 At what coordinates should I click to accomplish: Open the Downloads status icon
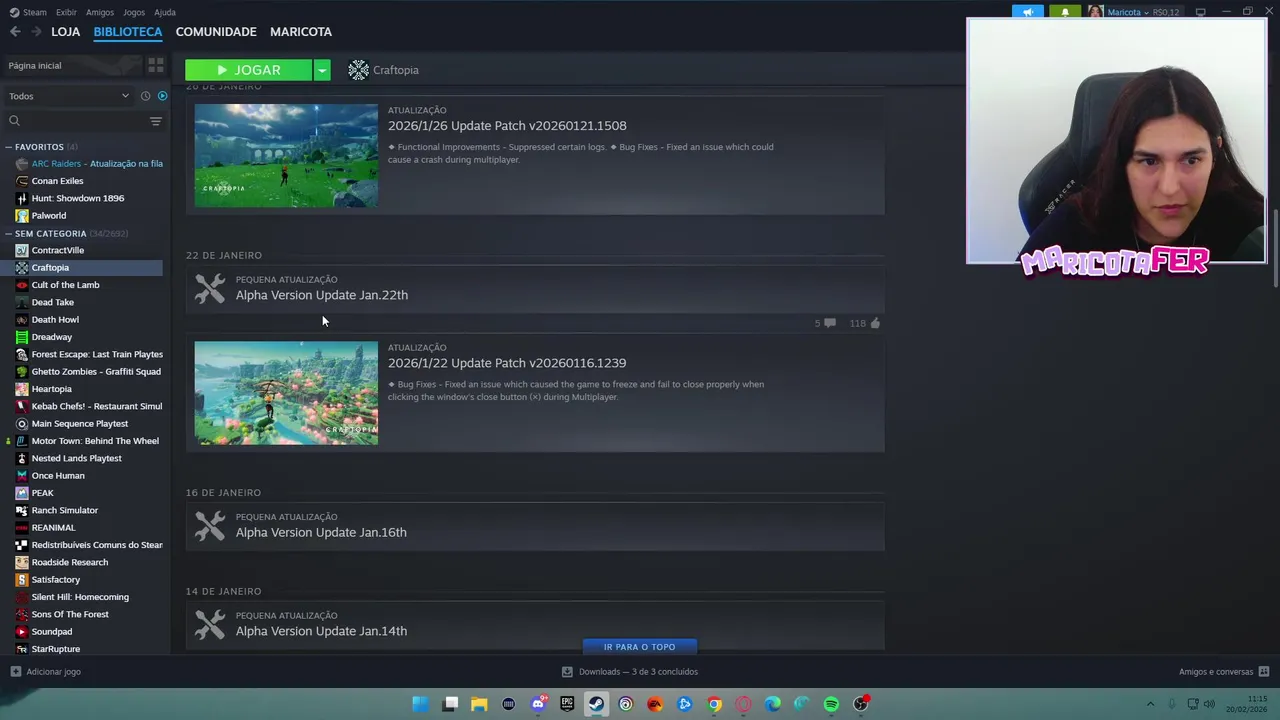[x=567, y=672]
